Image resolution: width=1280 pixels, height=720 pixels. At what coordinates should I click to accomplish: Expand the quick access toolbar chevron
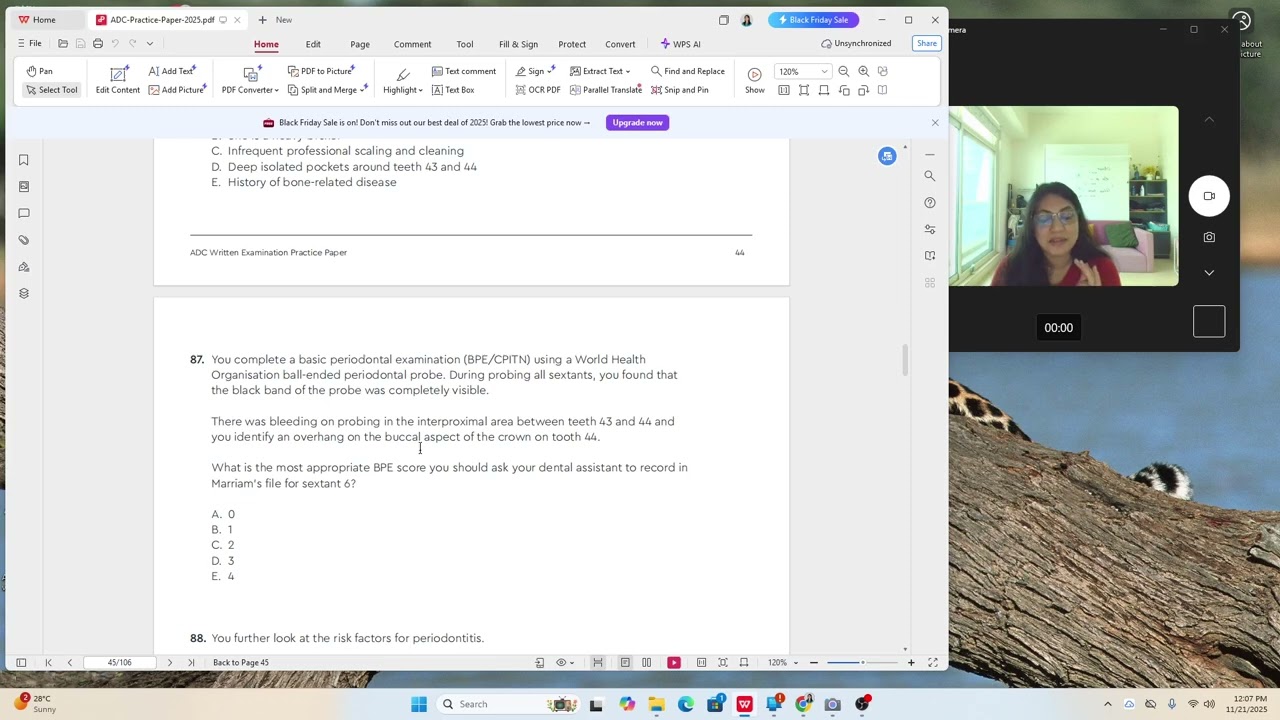(150, 44)
